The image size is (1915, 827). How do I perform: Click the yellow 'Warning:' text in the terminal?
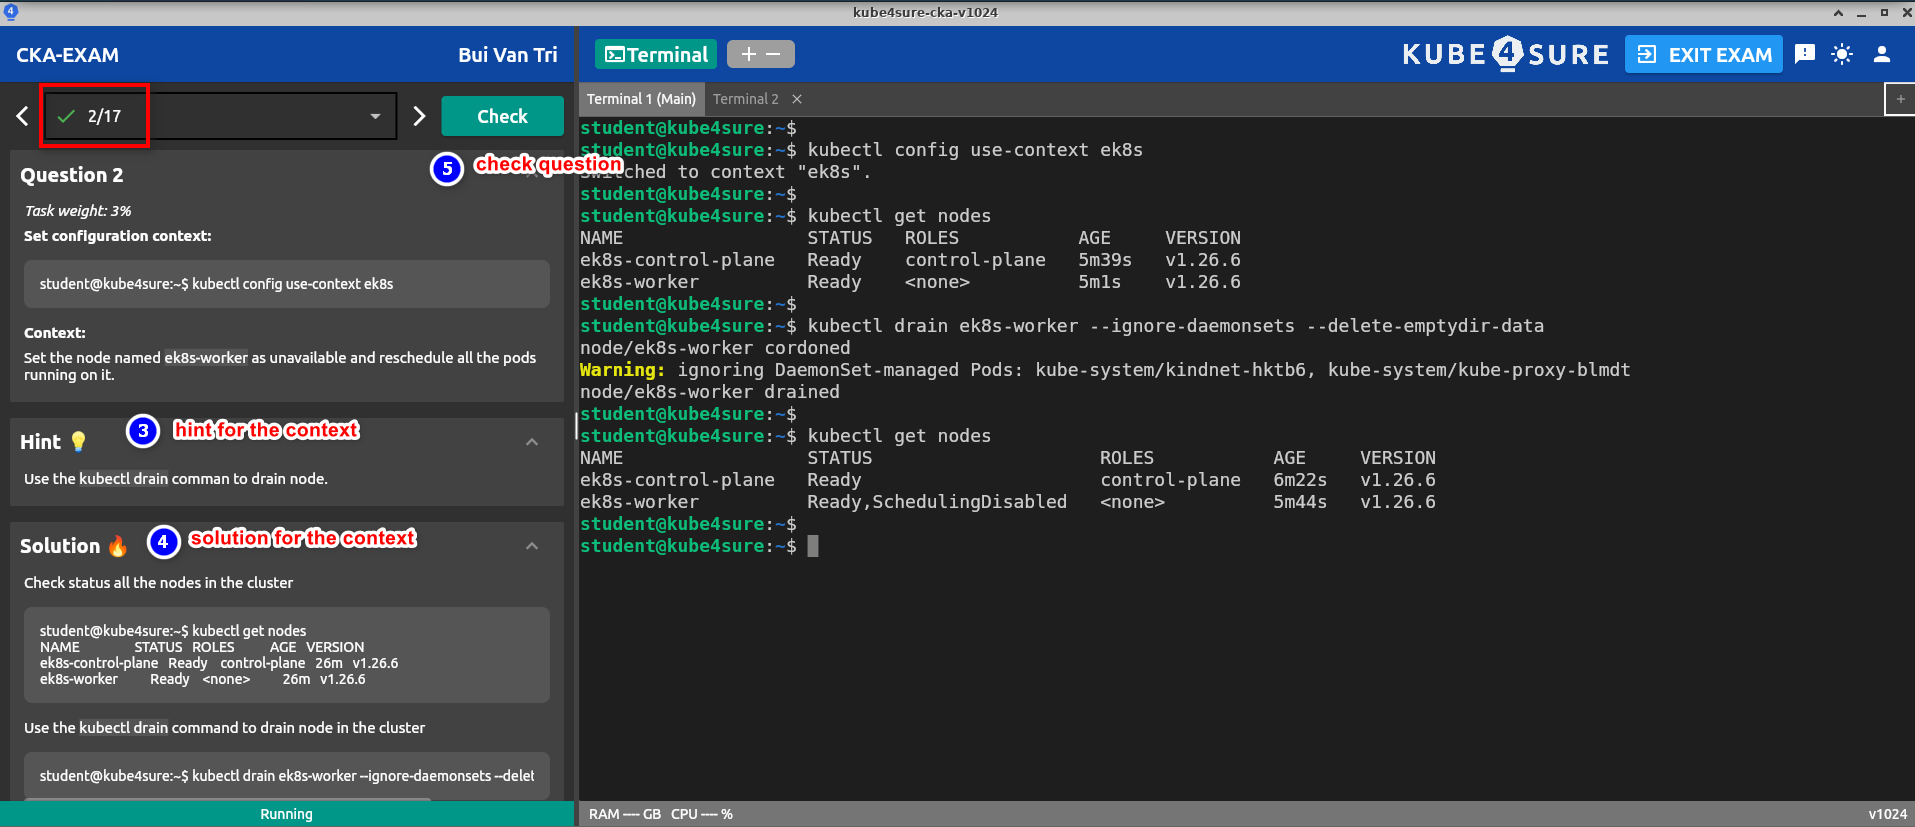point(623,370)
